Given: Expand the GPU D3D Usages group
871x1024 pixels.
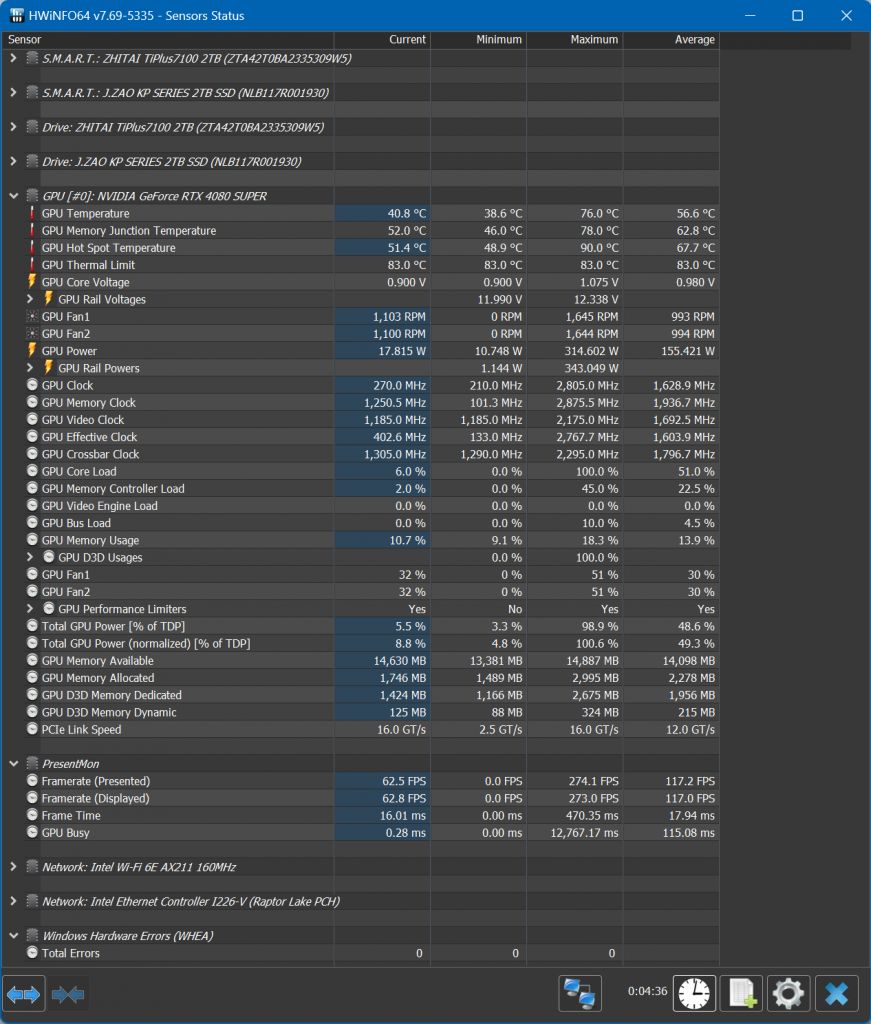Looking at the screenshot, I should point(30,558).
